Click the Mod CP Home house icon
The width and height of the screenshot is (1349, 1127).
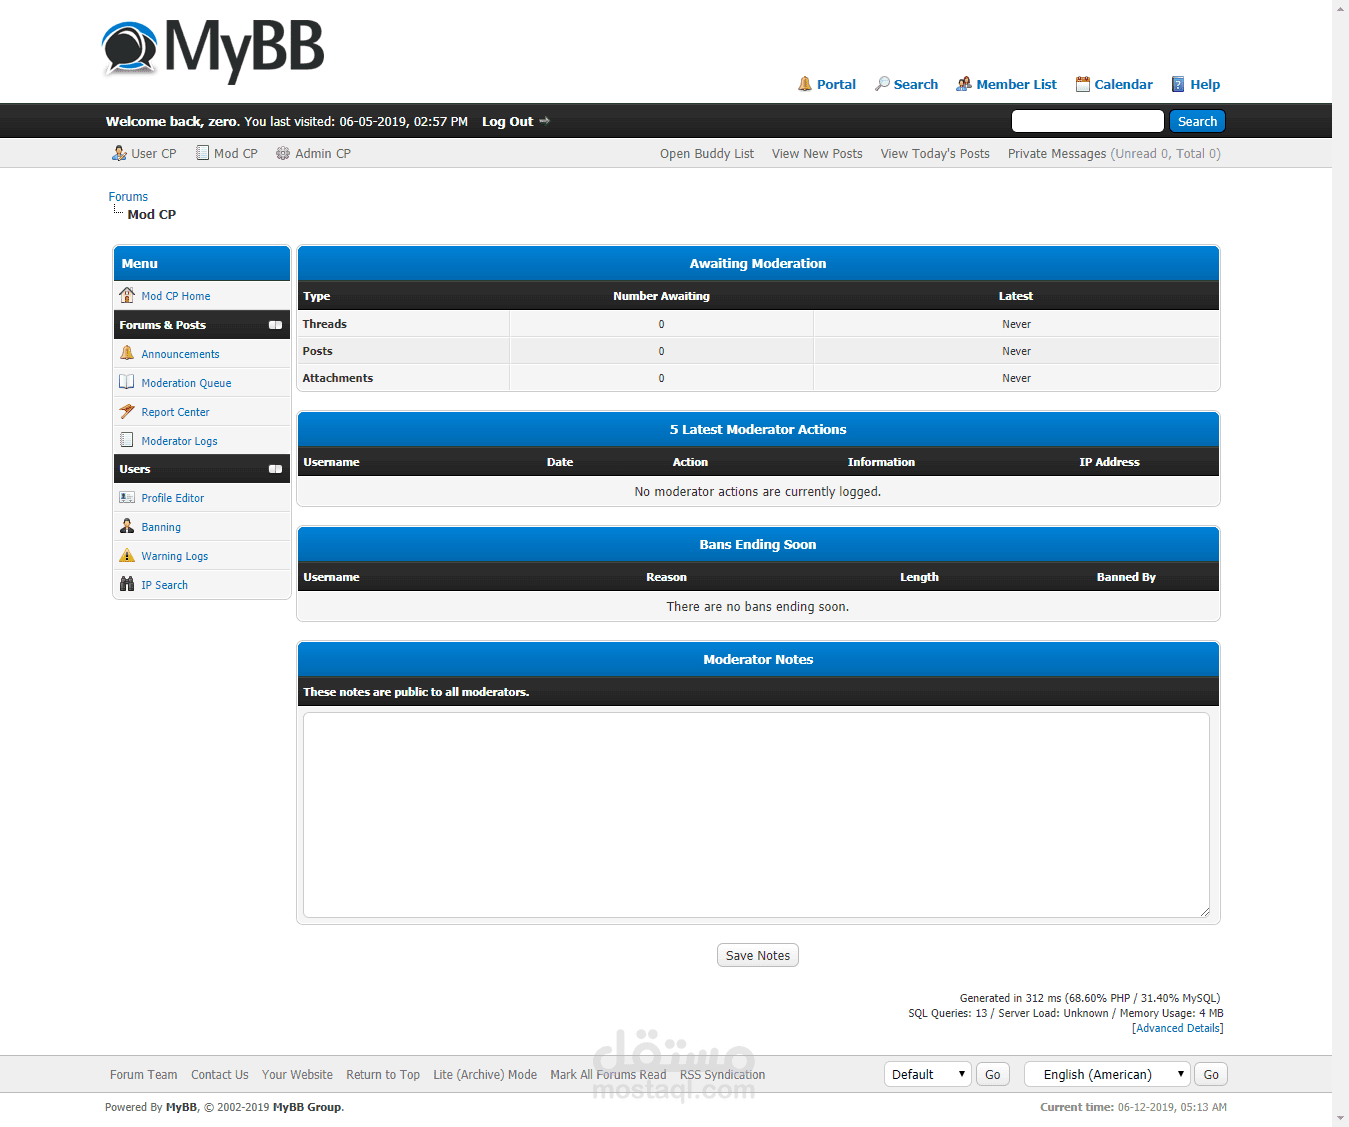pos(127,295)
